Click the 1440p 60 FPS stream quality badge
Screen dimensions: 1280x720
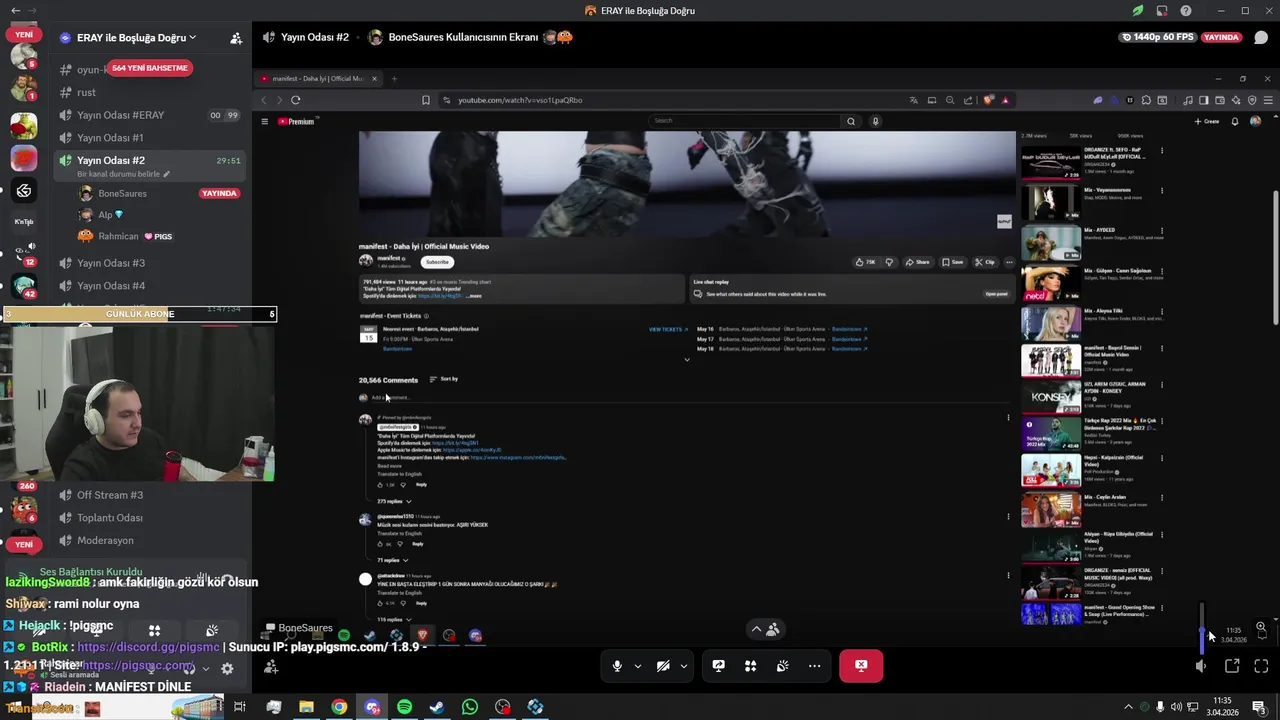tap(1159, 37)
